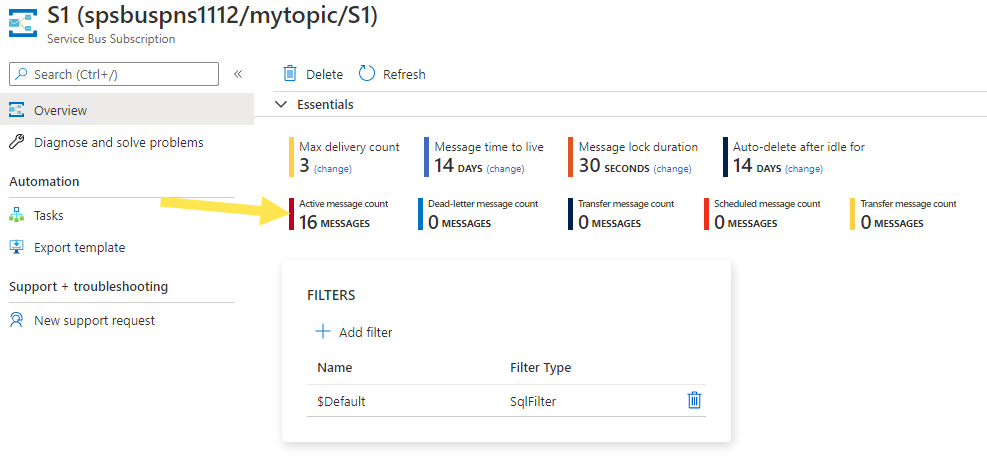The height and width of the screenshot is (469, 987).
Task: Click the plus icon beside Add filter
Action: point(322,332)
